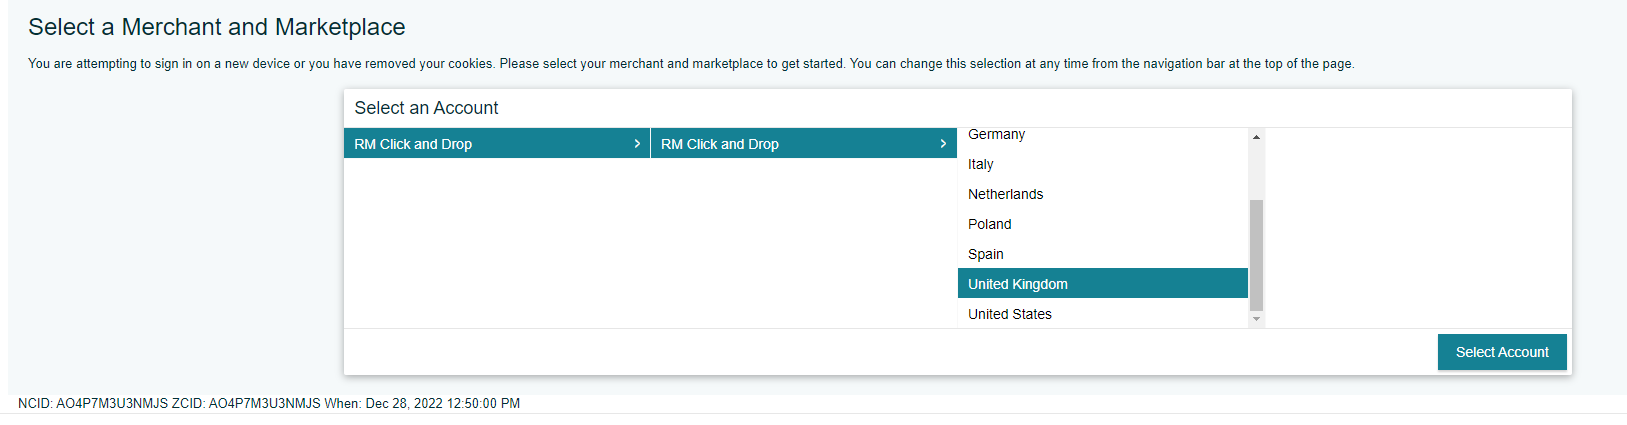Click the marketplace list scroll-down arrow
Viewport: 1627px width, 425px height.
(x=1256, y=319)
